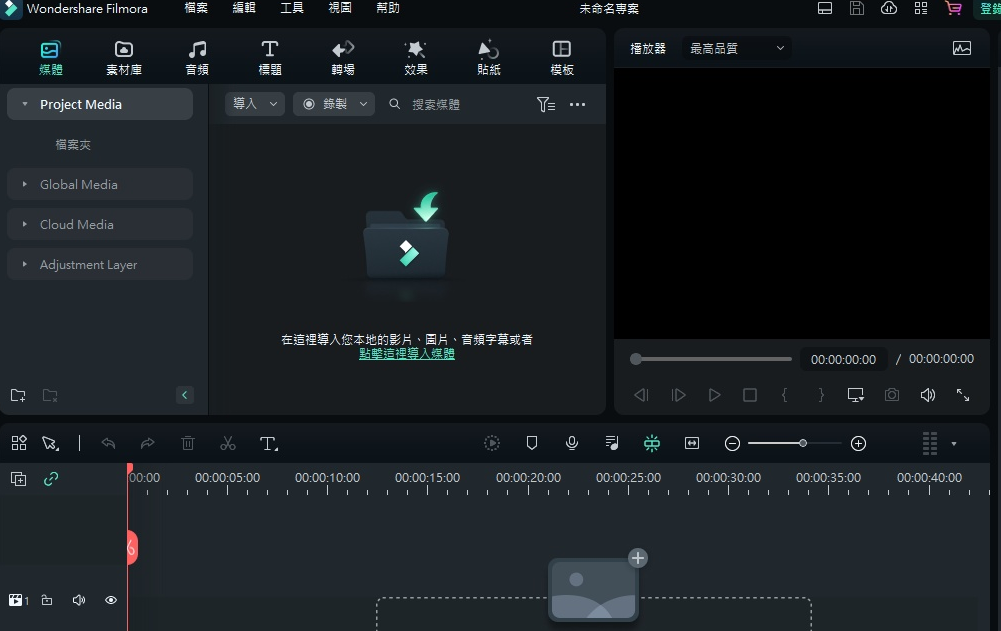1001x631 pixels.
Task: Open the apps grid icon in title bar
Action: click(x=921, y=8)
